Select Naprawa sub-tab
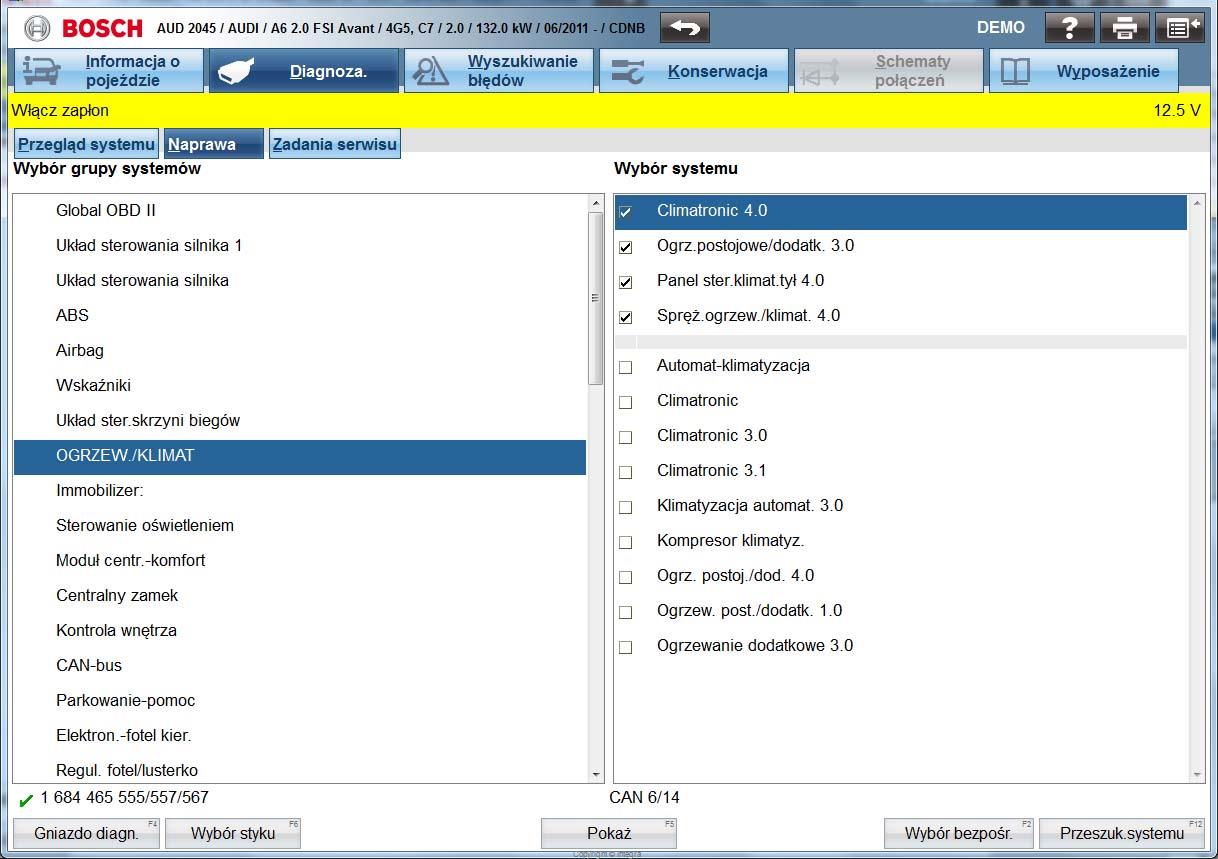Screen dimensions: 1218x859 [214, 144]
